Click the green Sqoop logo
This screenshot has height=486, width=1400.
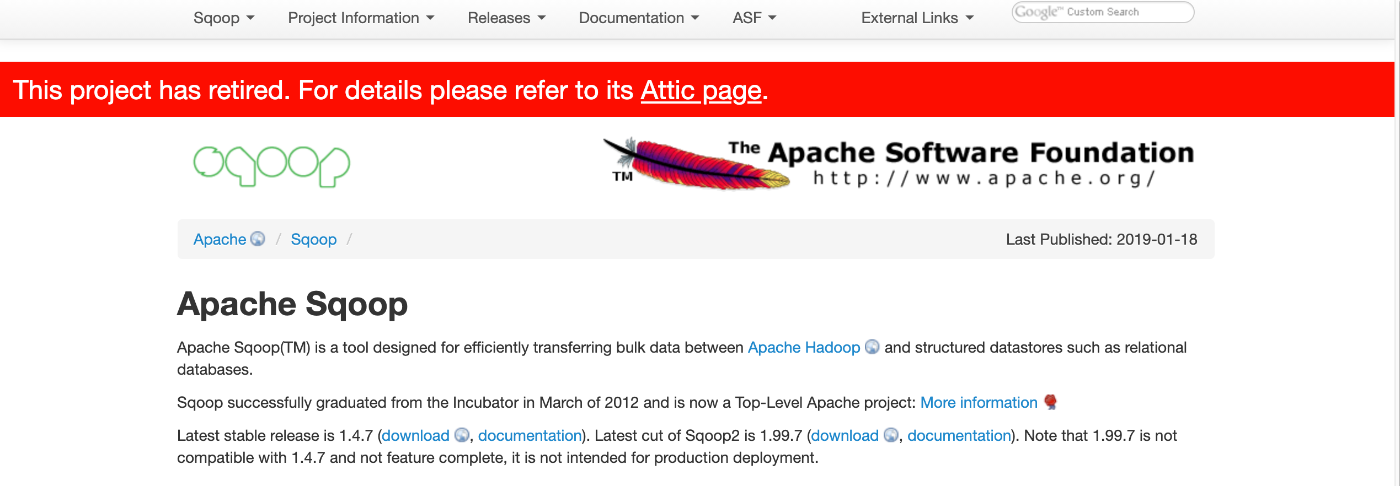click(x=272, y=165)
